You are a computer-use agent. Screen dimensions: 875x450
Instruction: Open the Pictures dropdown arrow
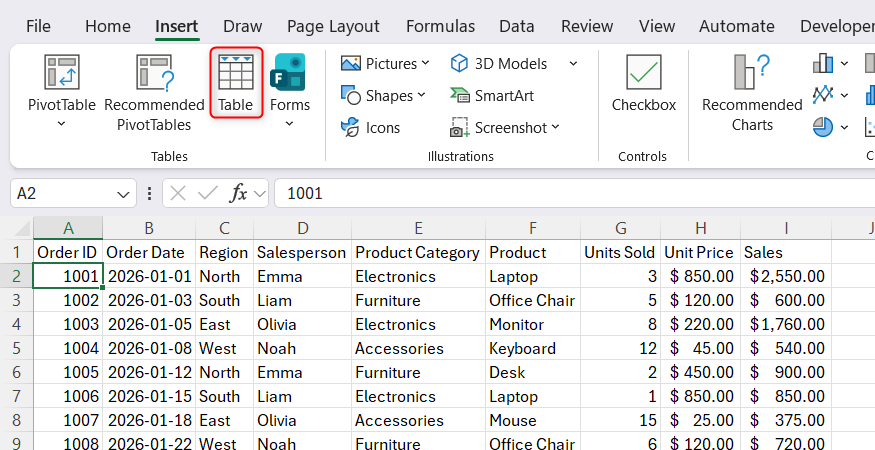(426, 63)
